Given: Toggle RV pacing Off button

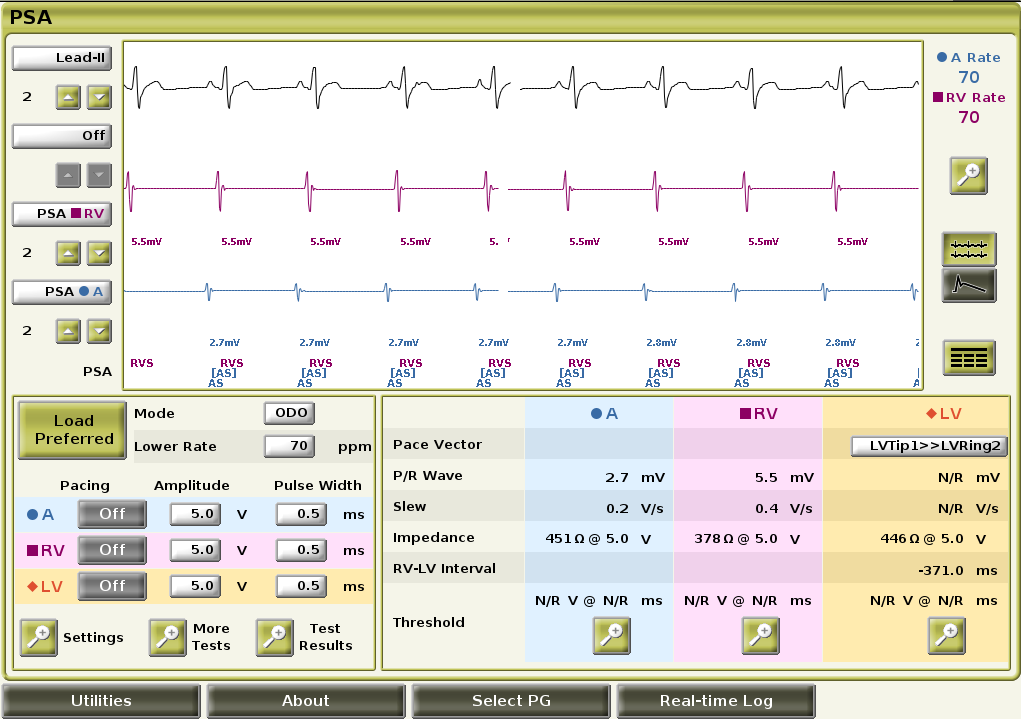Looking at the screenshot, I should click(112, 549).
